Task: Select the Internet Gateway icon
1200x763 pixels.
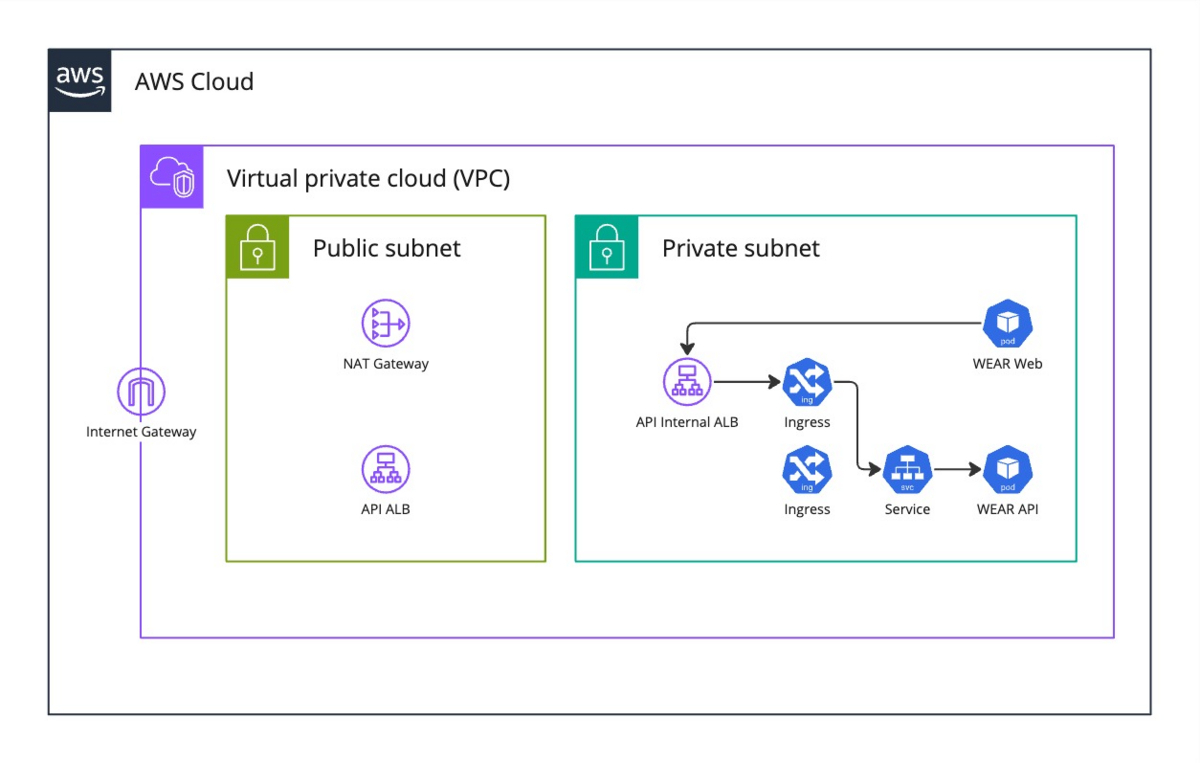Action: (x=141, y=393)
